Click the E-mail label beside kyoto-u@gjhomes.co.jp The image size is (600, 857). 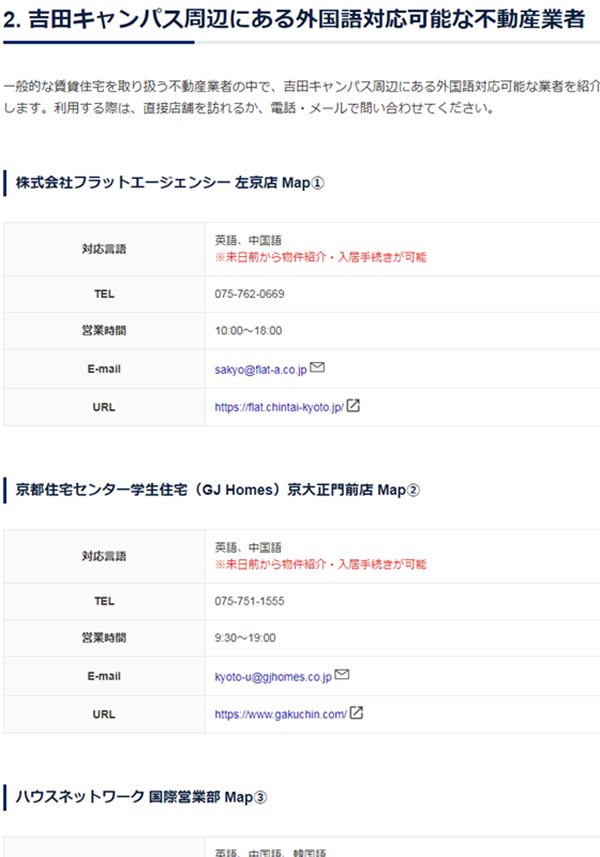click(x=104, y=676)
